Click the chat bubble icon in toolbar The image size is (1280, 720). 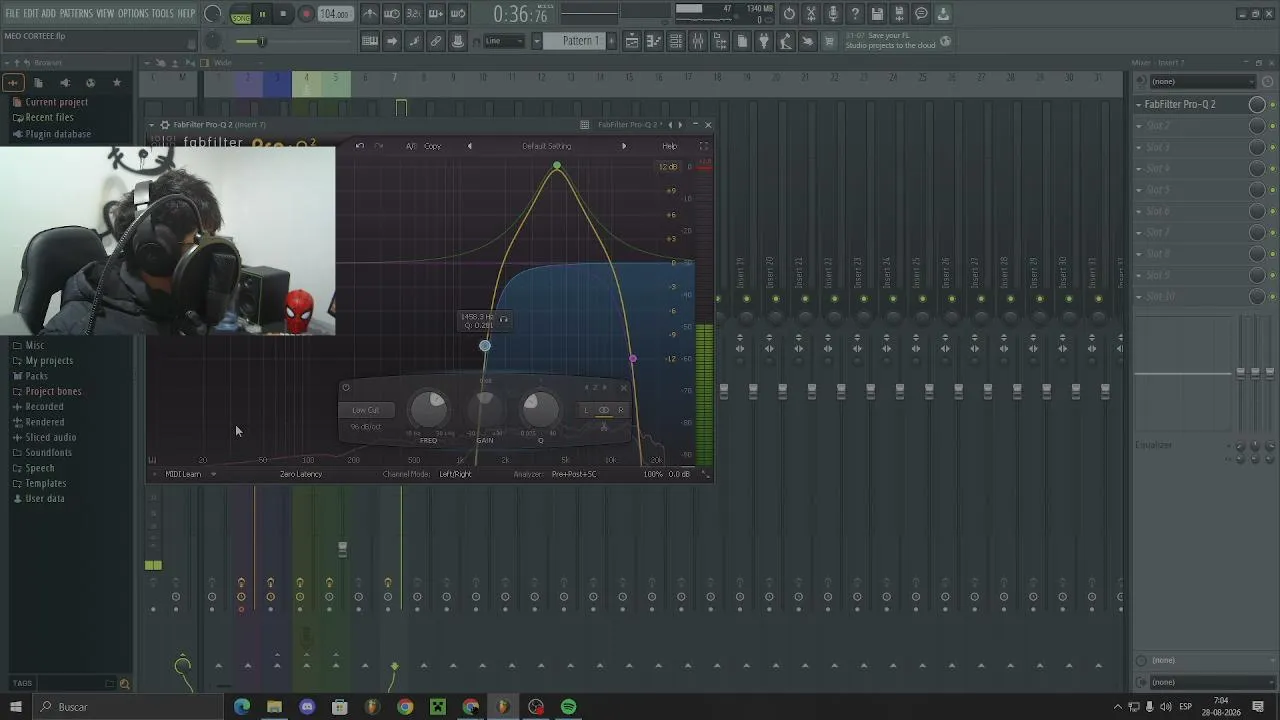click(x=921, y=14)
